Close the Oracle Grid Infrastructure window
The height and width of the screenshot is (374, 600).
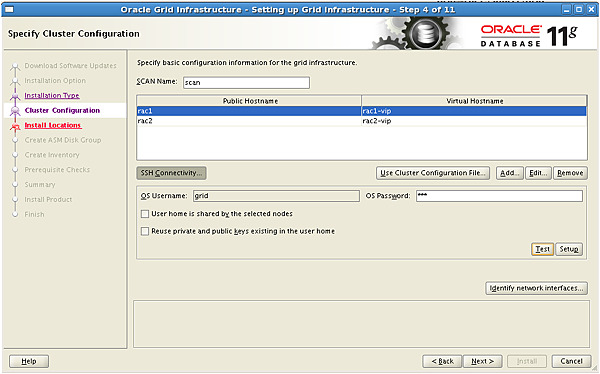coord(591,10)
